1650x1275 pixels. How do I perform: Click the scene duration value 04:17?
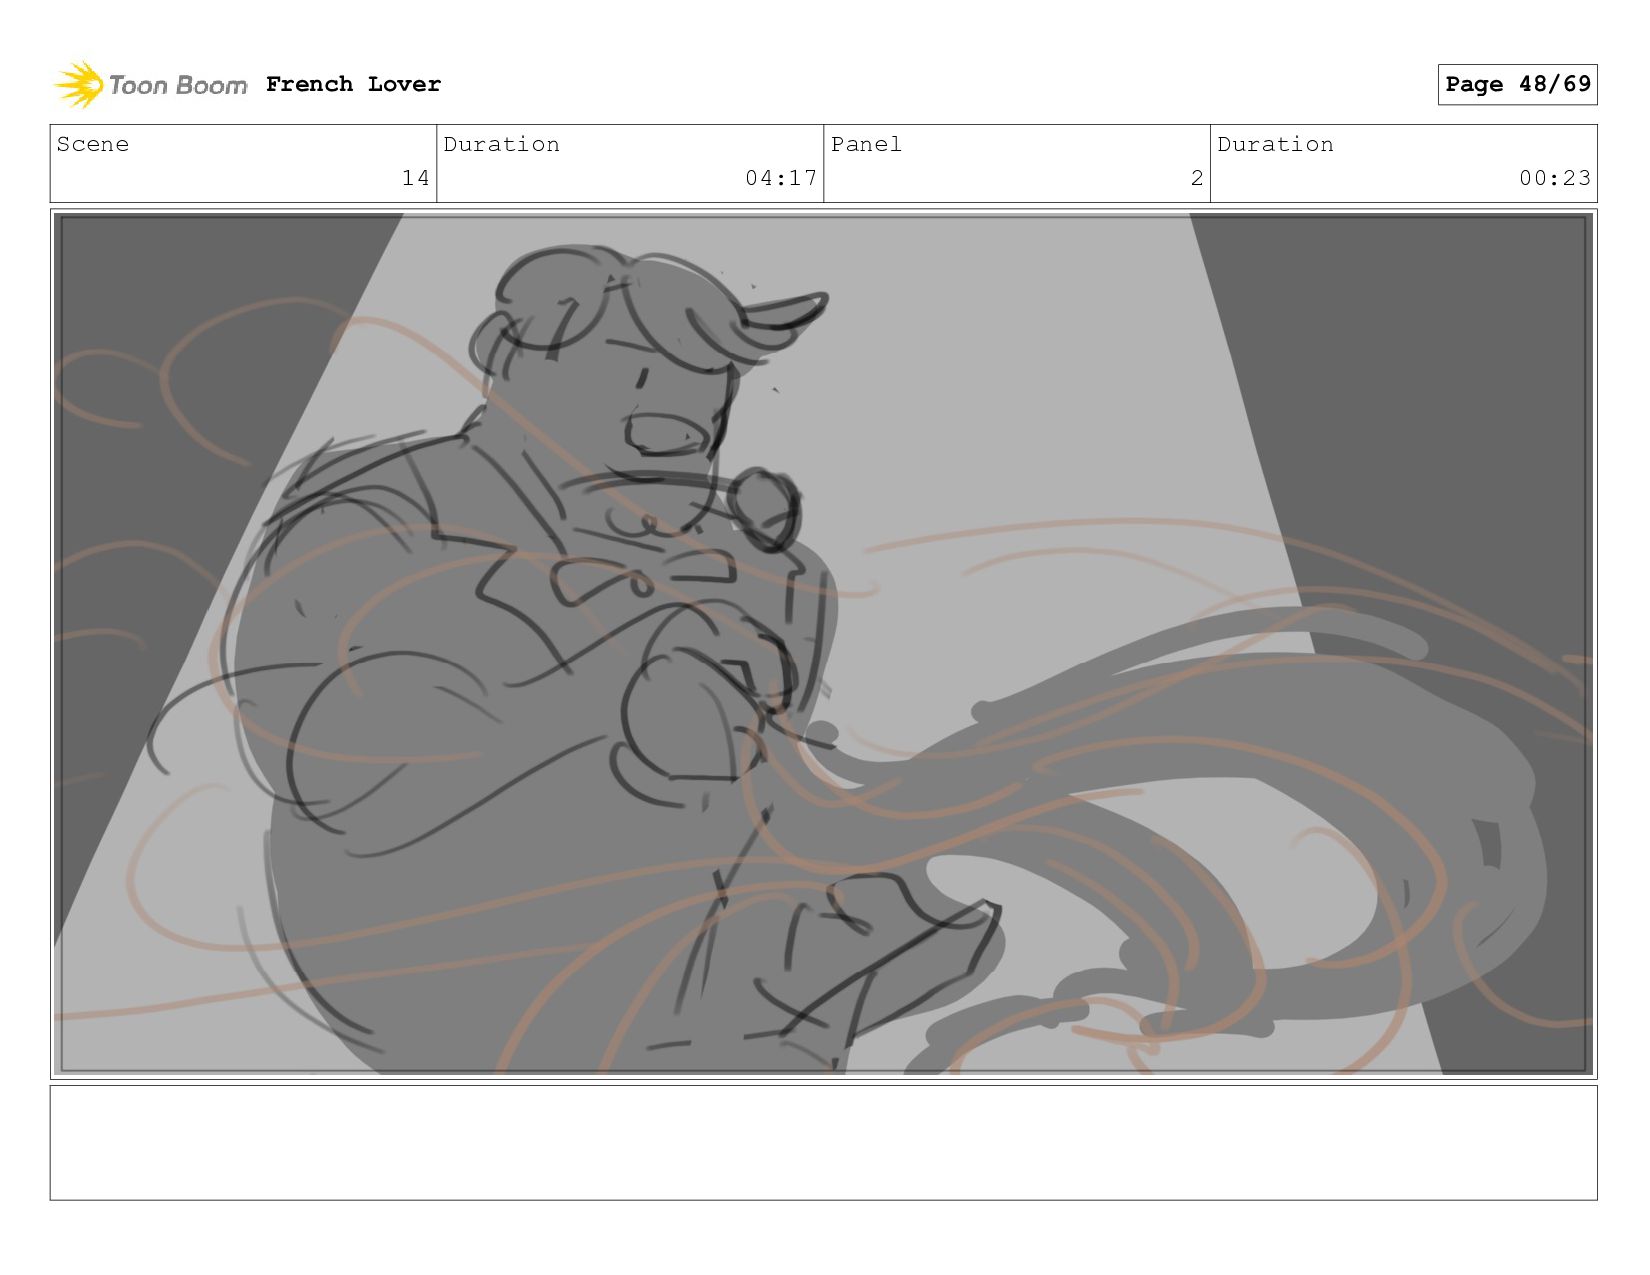tap(781, 178)
